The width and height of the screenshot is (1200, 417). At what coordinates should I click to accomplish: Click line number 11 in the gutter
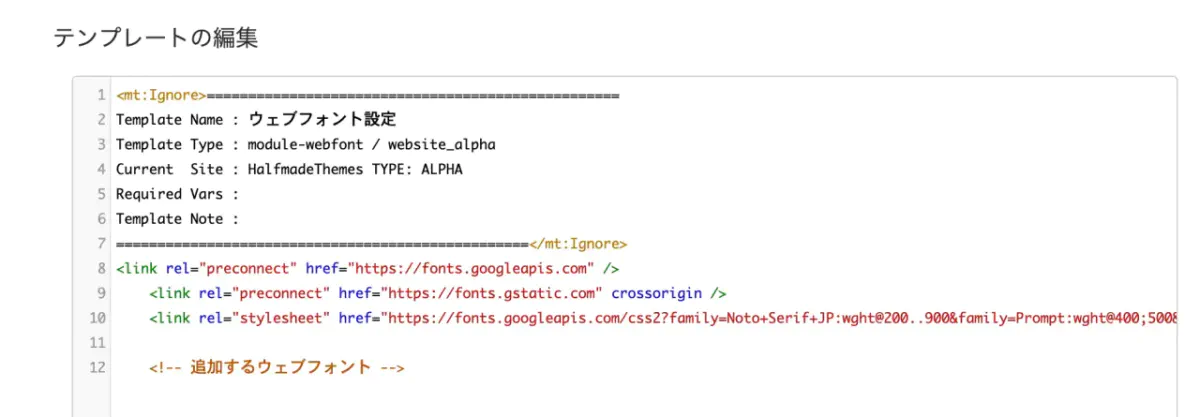click(98, 343)
